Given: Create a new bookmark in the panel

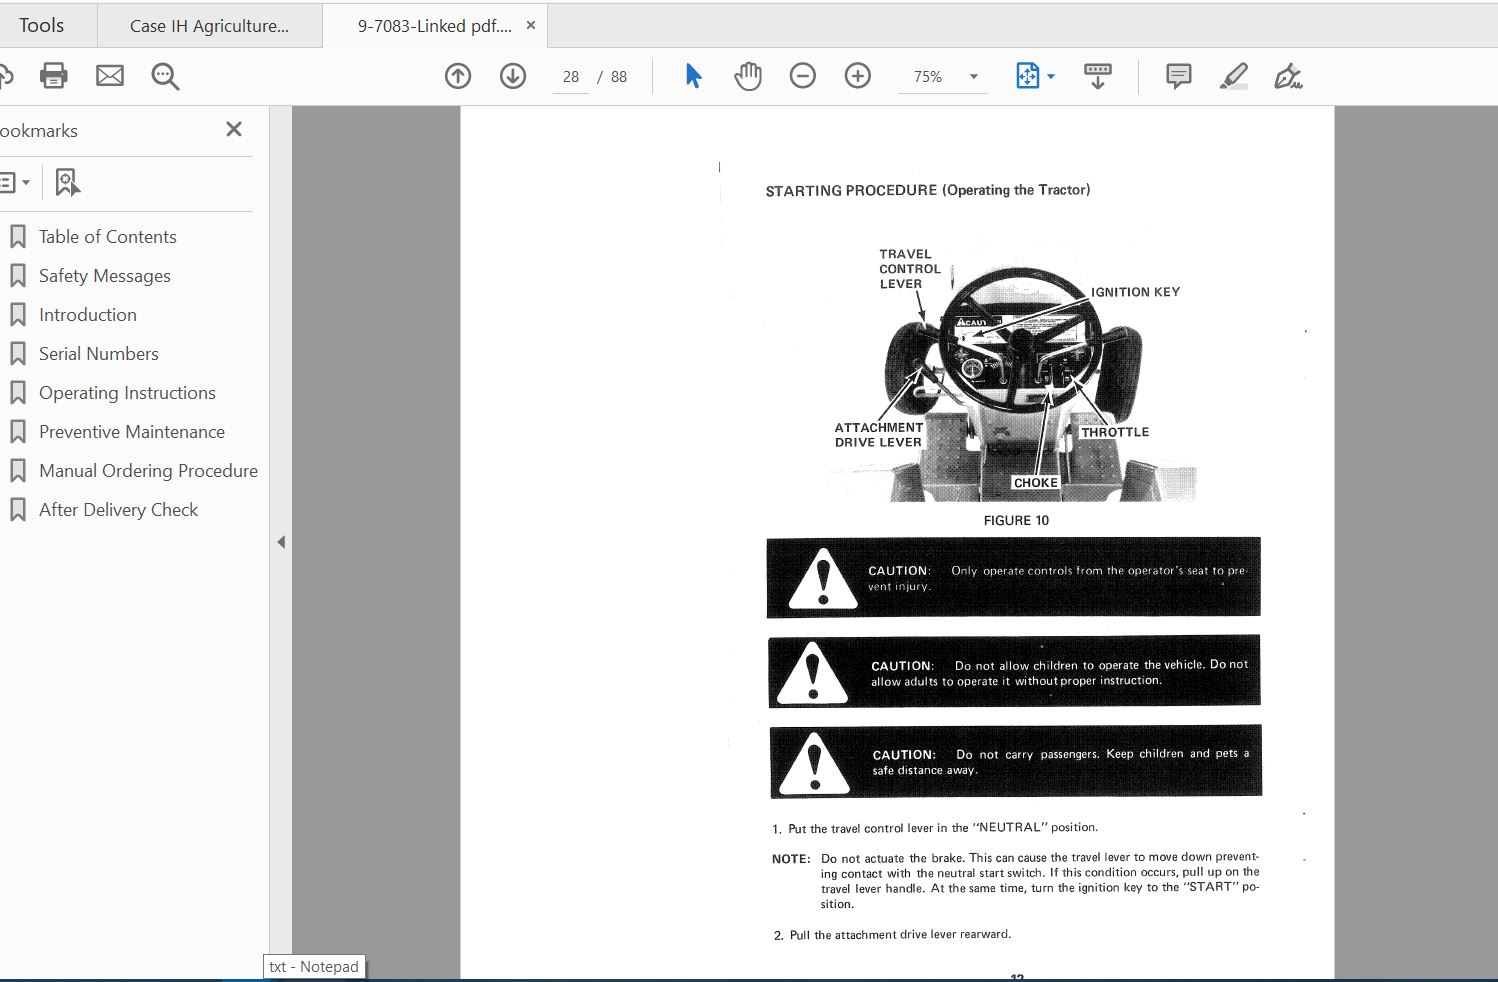Looking at the screenshot, I should (66, 182).
